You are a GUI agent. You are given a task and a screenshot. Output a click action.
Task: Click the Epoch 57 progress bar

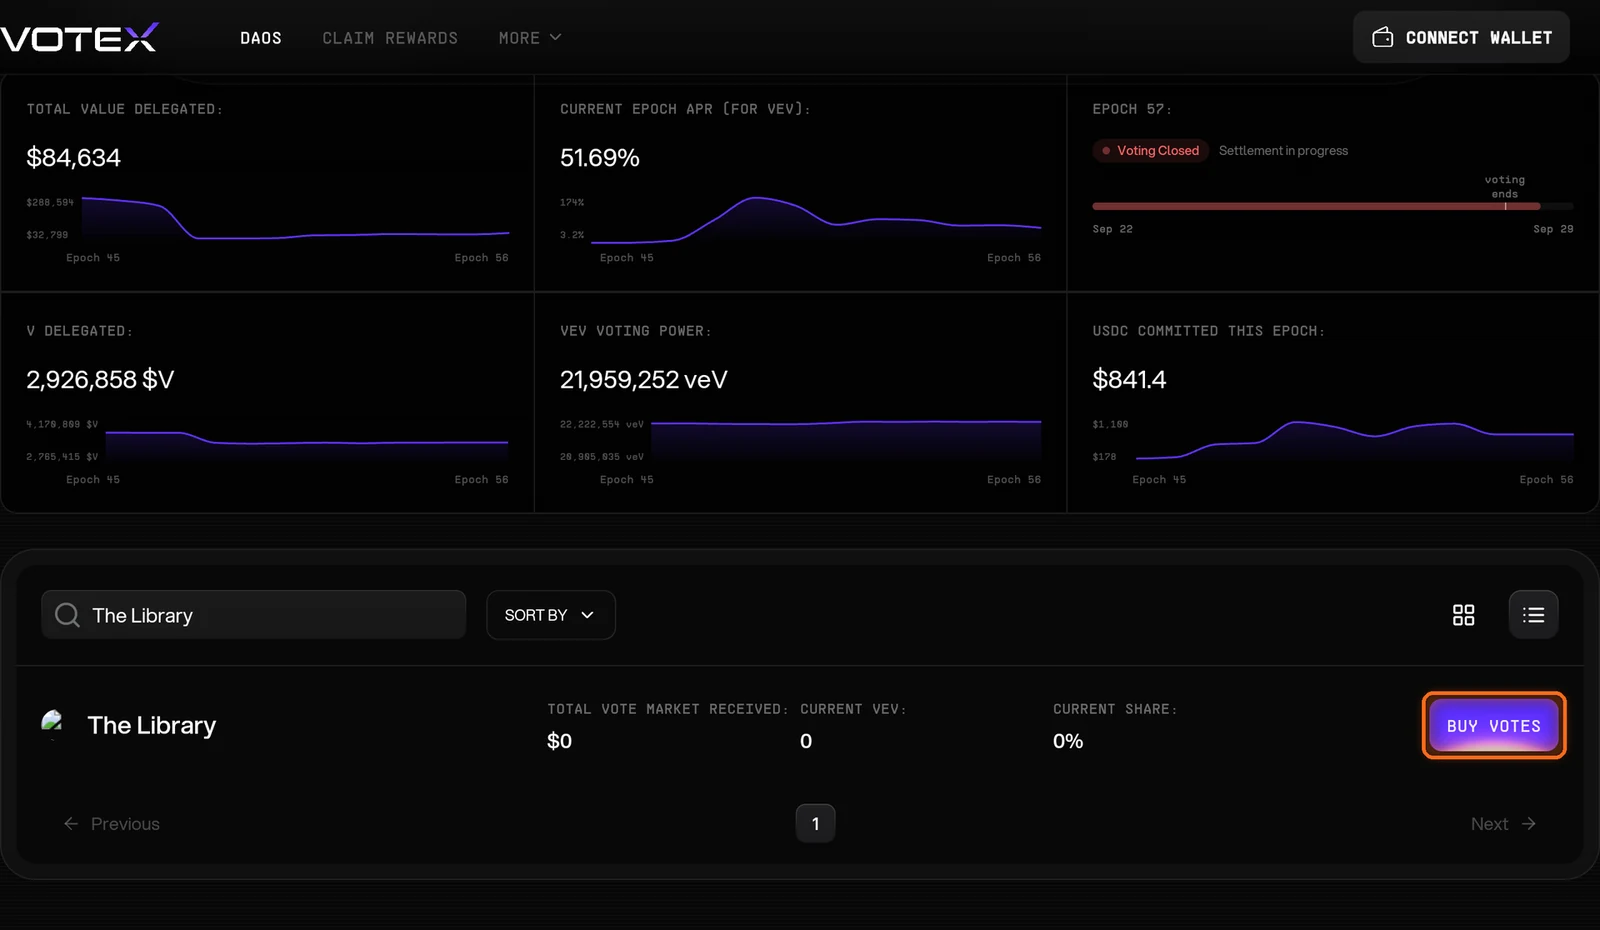[1332, 206]
